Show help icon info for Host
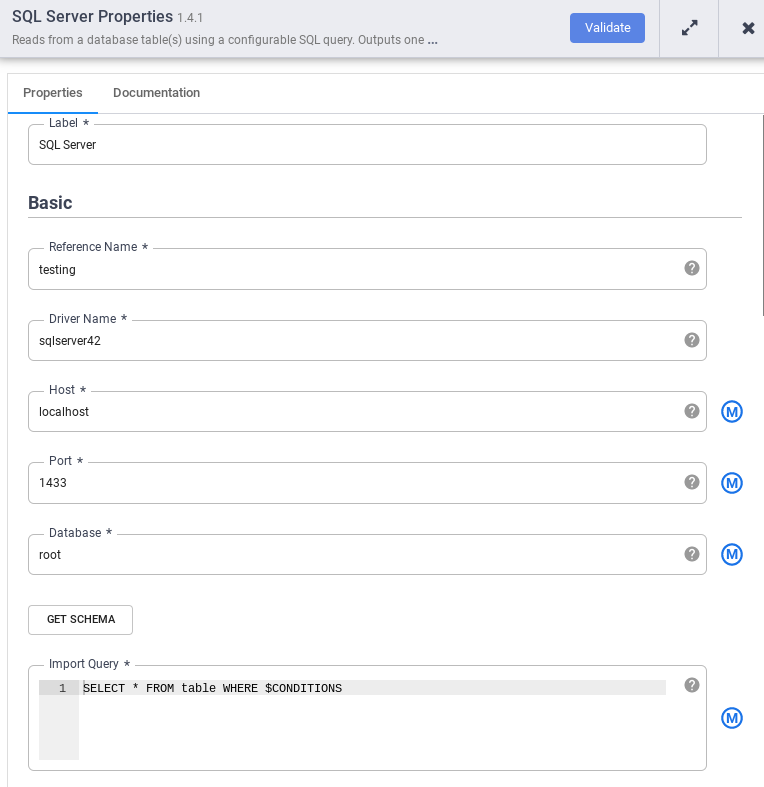This screenshot has width=764, height=787. (x=691, y=411)
